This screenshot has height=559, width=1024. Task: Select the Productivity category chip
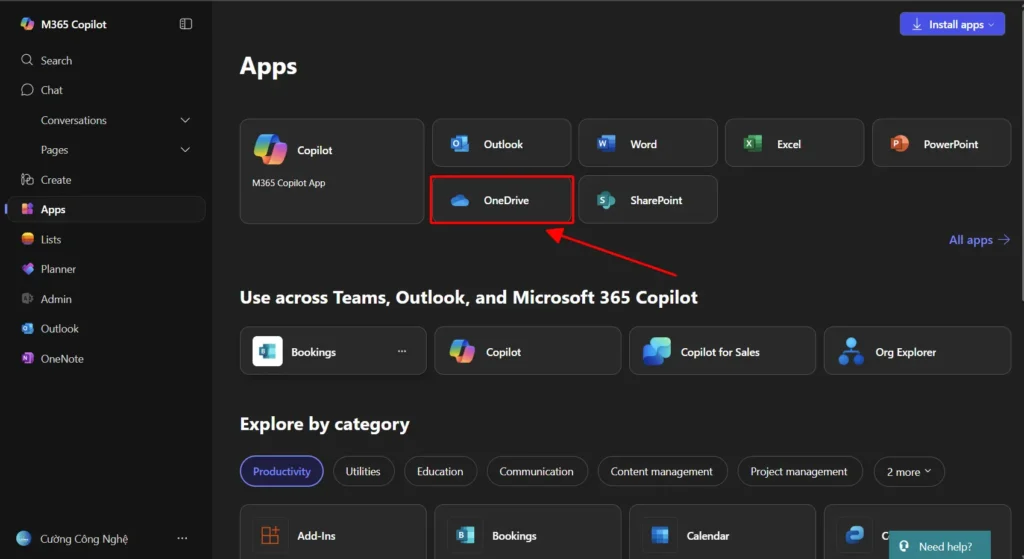[281, 471]
